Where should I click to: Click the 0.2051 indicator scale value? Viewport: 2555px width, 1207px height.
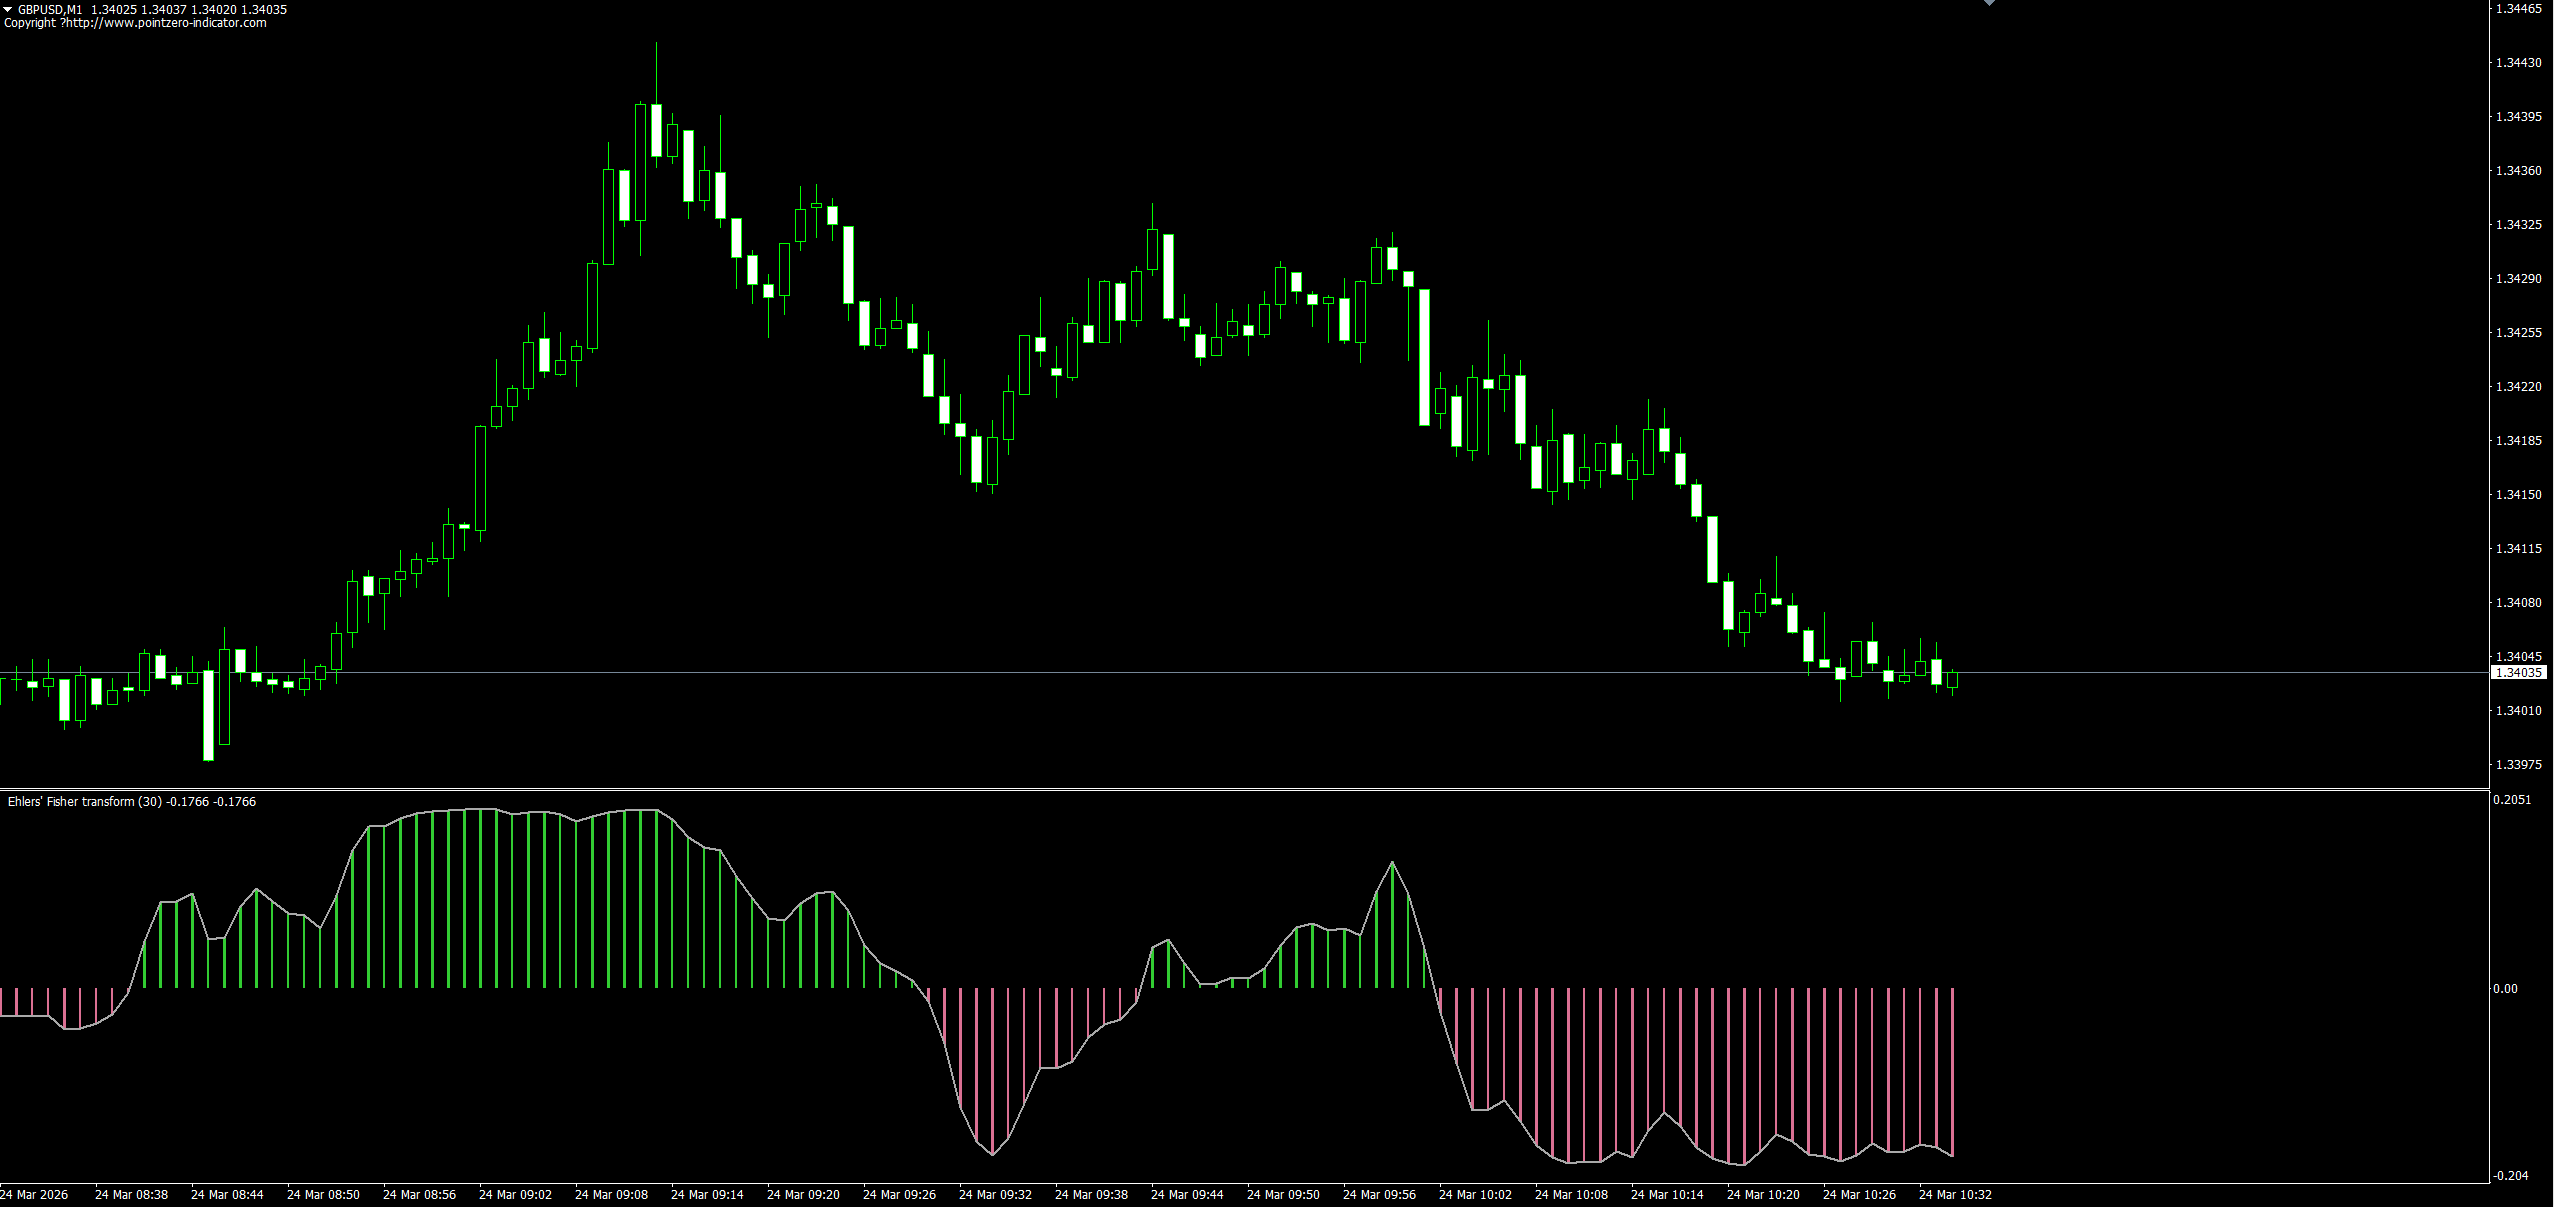(x=2512, y=800)
